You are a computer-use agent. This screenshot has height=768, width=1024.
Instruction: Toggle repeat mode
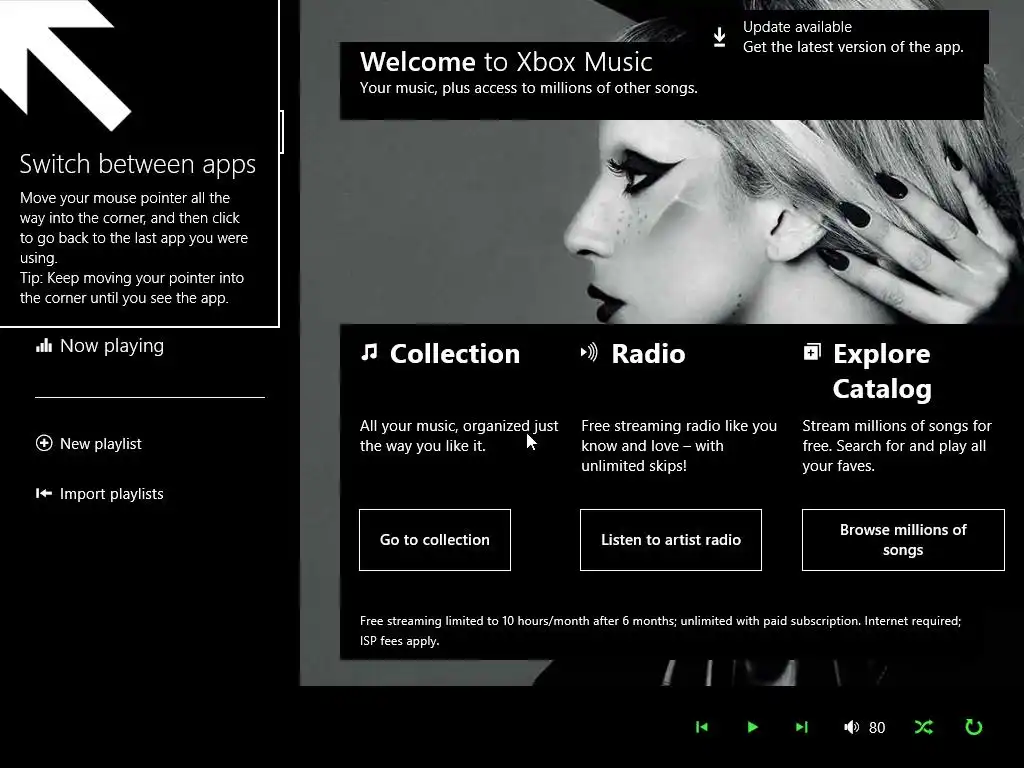pos(974,727)
